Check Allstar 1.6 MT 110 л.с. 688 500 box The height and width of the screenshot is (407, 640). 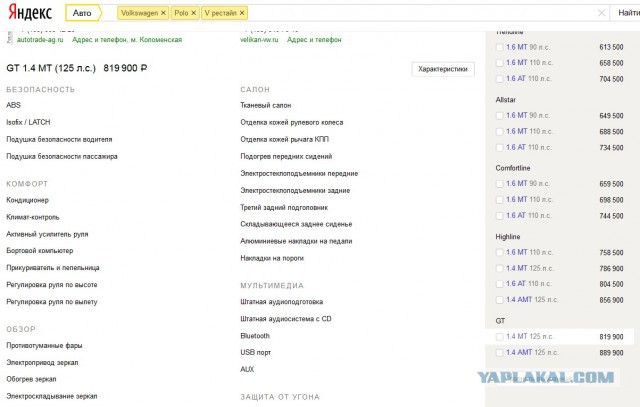point(499,131)
